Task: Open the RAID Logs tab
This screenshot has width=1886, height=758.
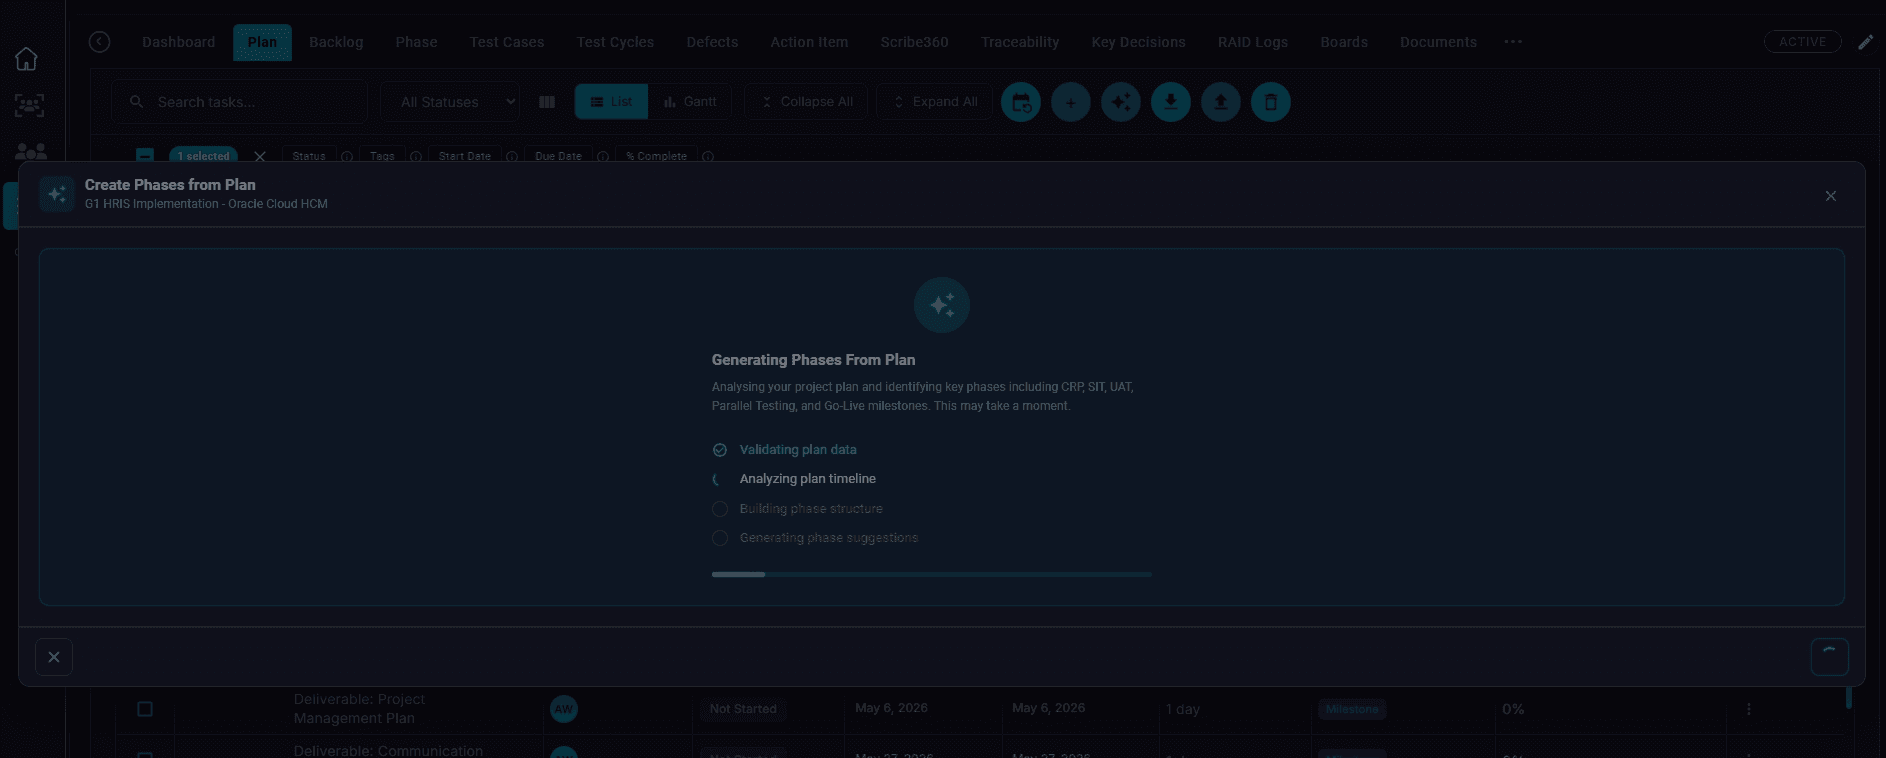Action: (x=1253, y=42)
